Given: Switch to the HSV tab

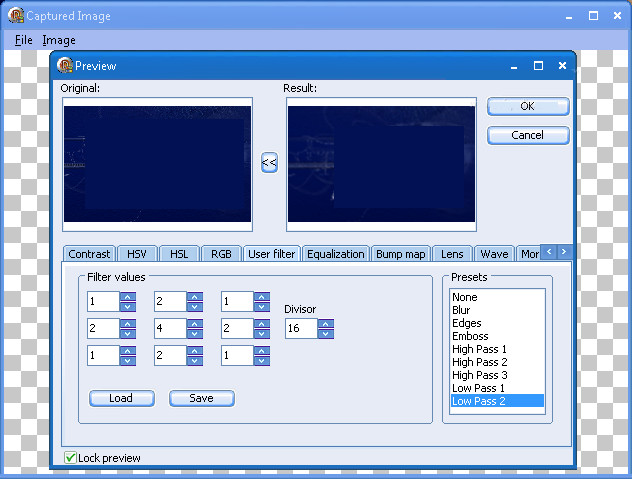Looking at the screenshot, I should (137, 254).
